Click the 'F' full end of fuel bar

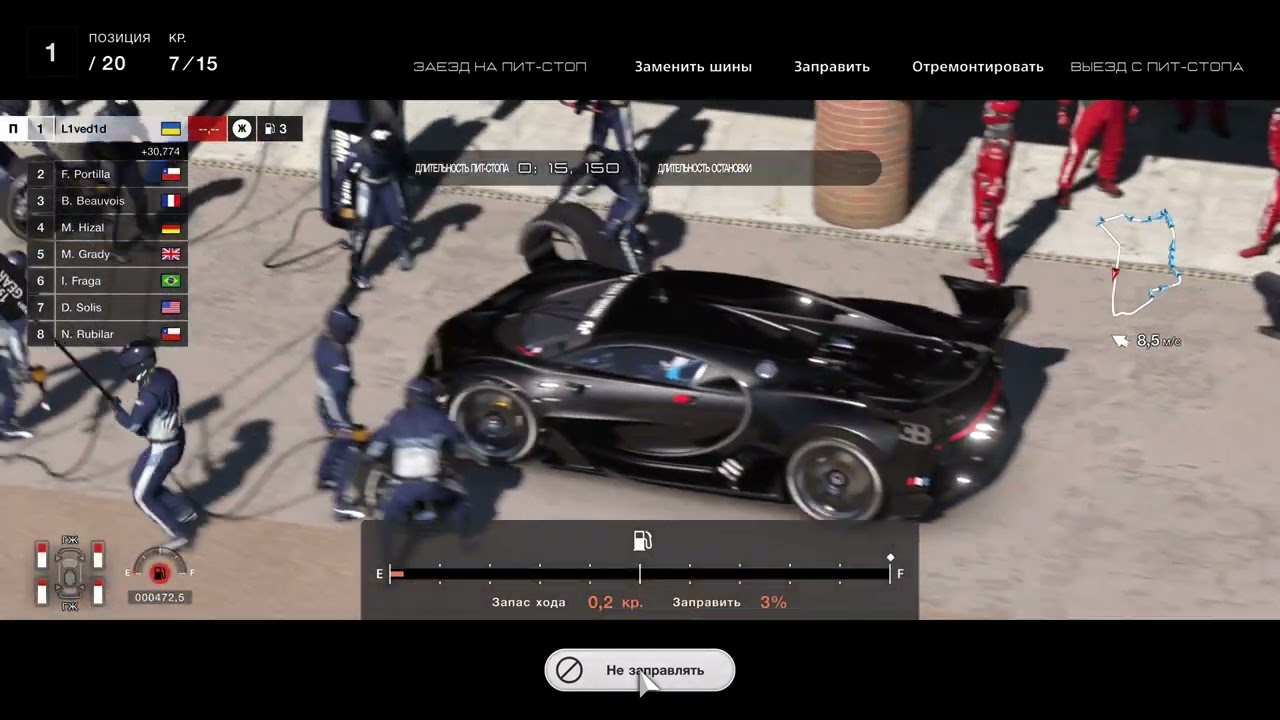[900, 574]
